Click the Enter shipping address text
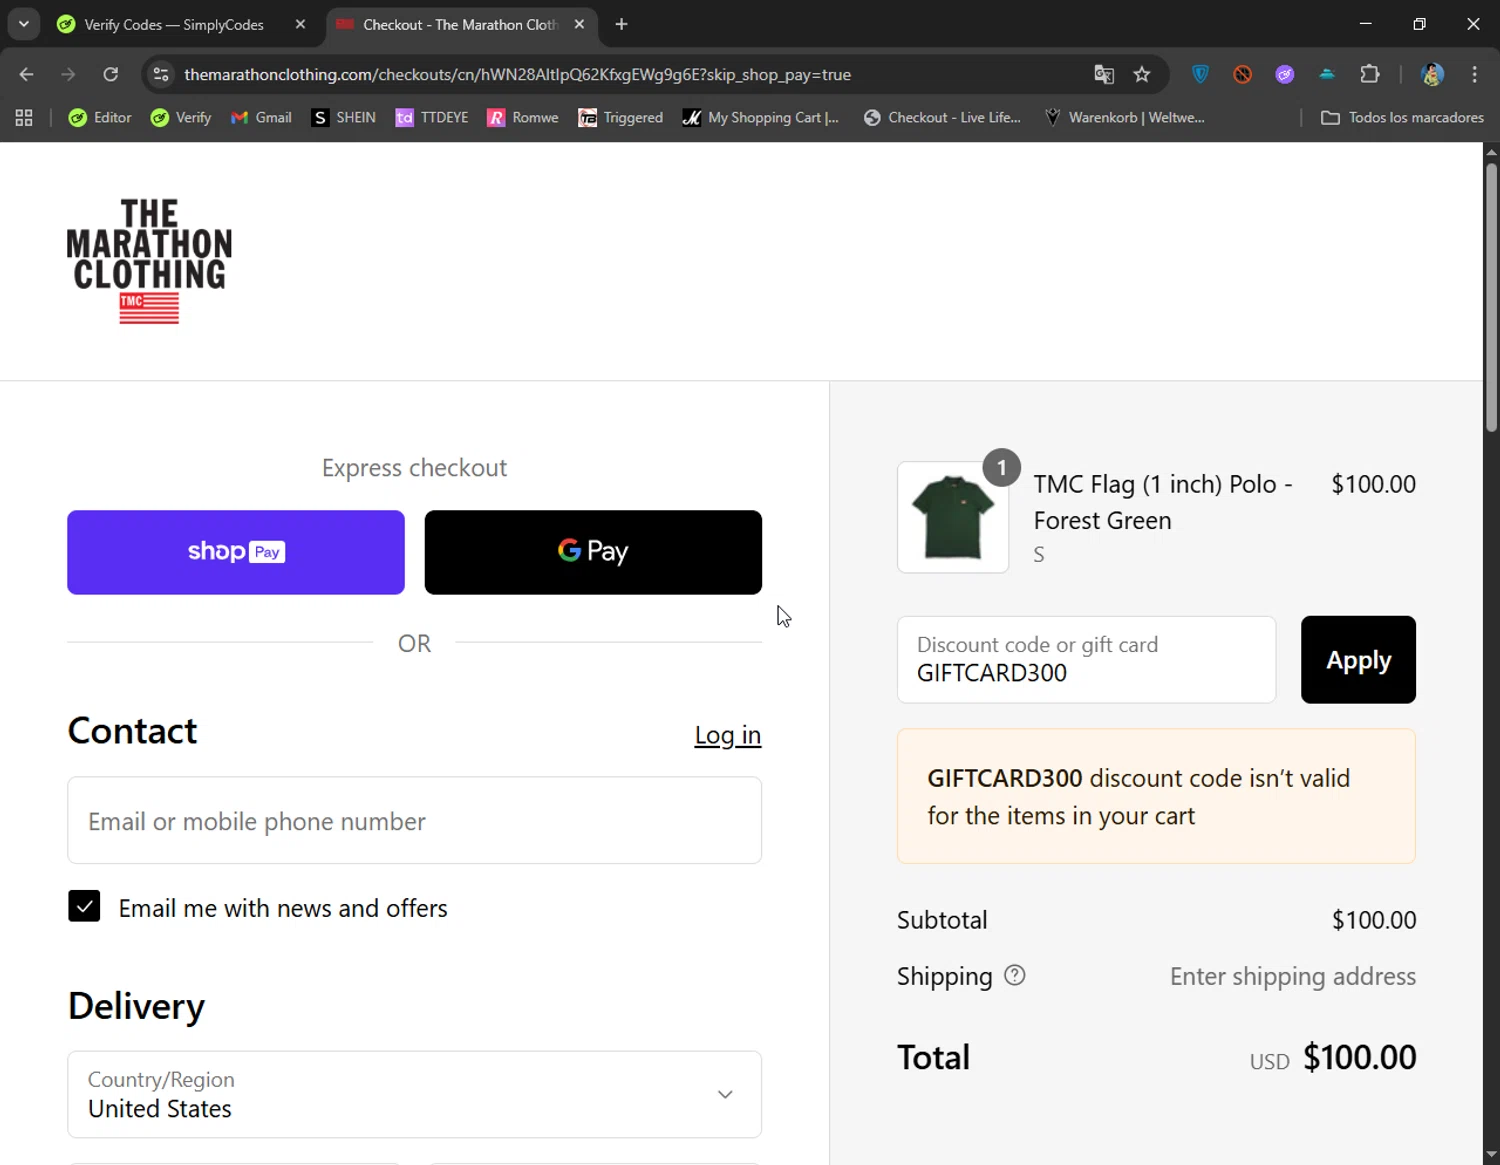This screenshot has width=1500, height=1165. 1293,976
